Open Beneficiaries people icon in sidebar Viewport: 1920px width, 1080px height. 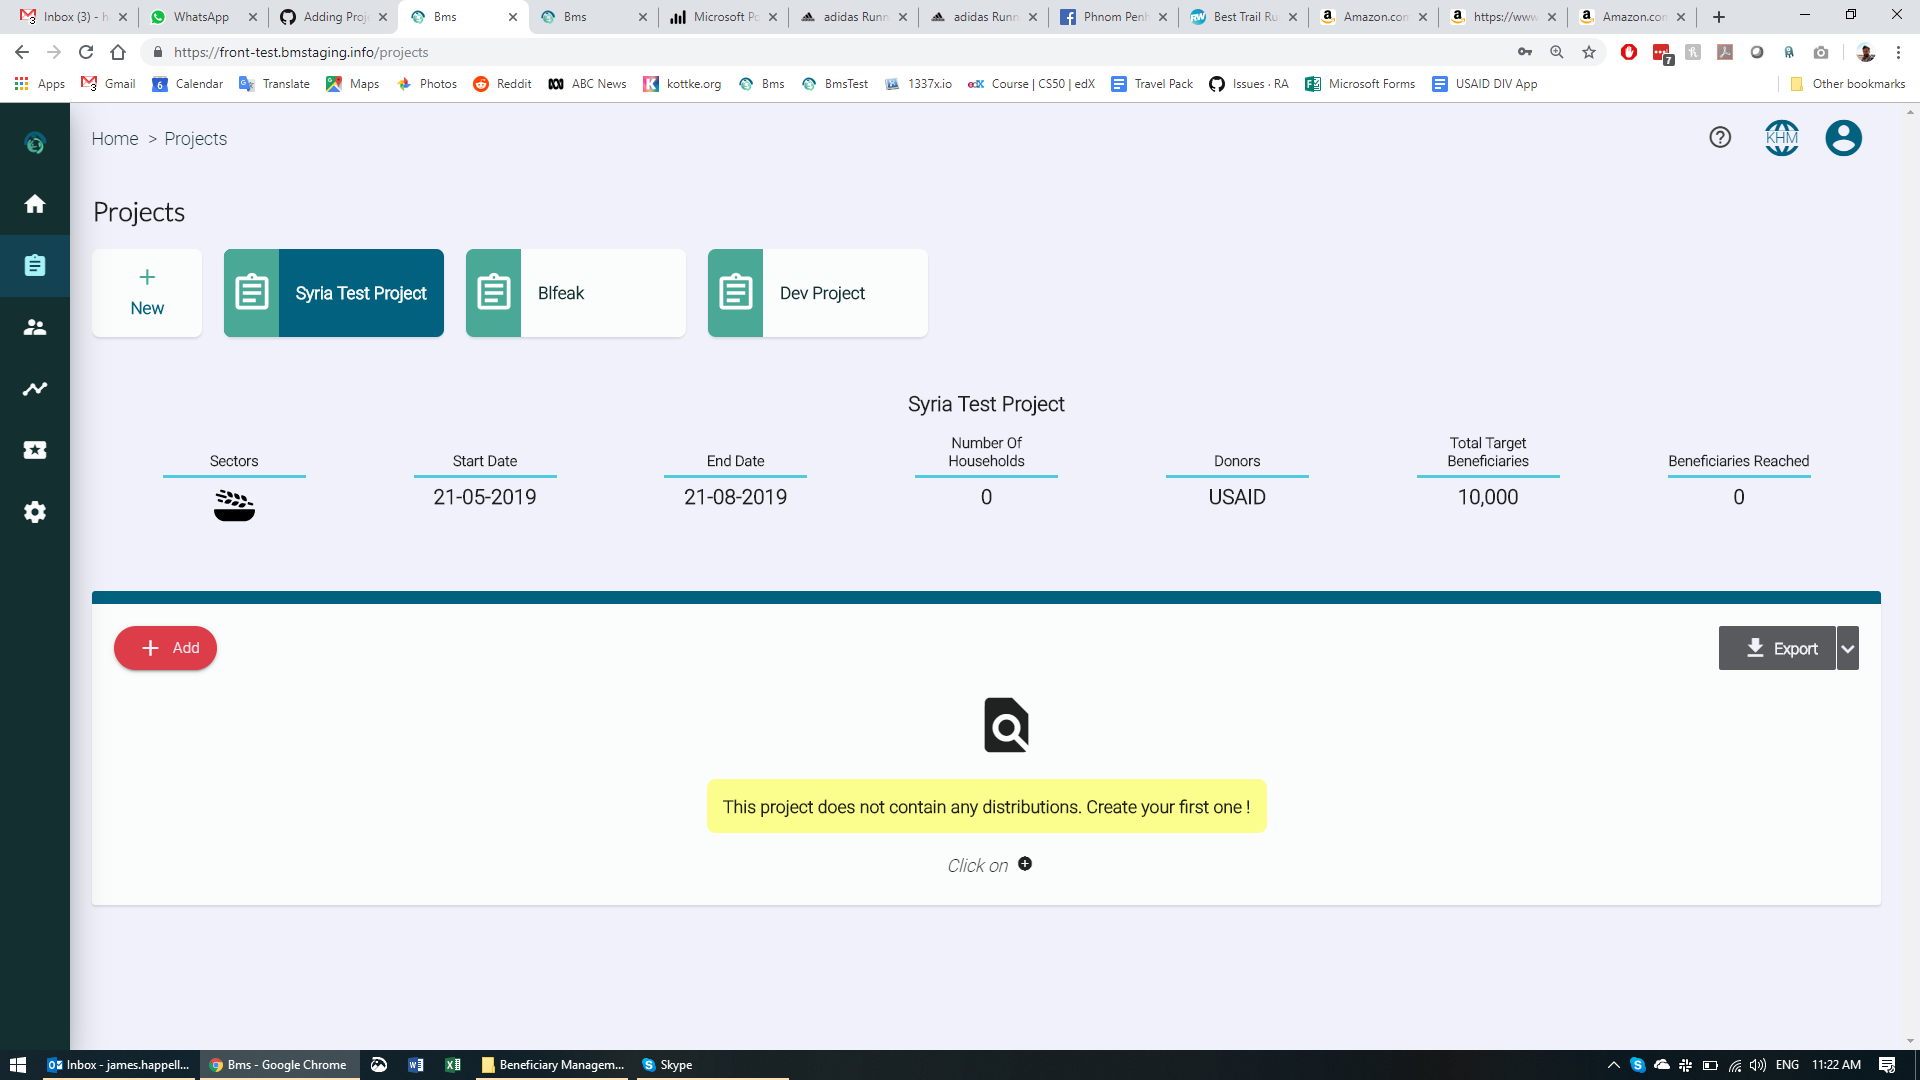point(35,327)
